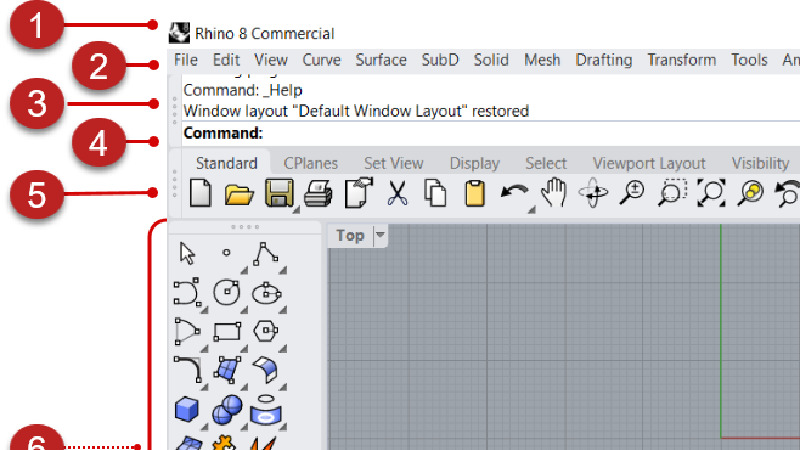Screen dimensions: 800x450
Task: Select the Pan hand tool
Action: point(554,193)
